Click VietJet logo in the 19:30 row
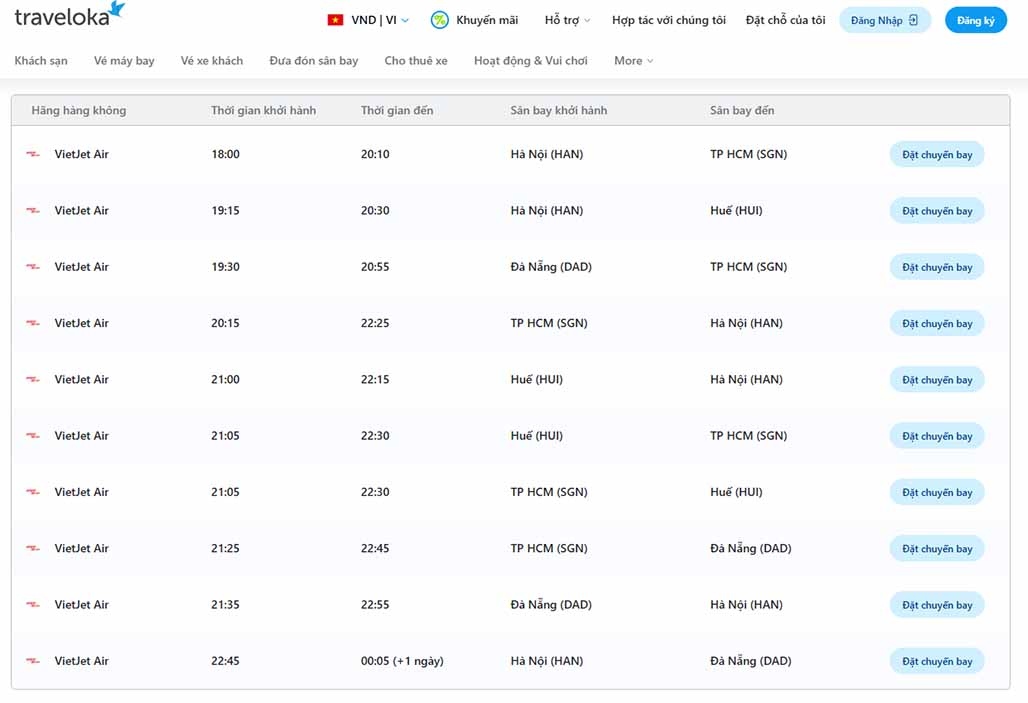Screen dimensions: 1028x703 coord(33,268)
